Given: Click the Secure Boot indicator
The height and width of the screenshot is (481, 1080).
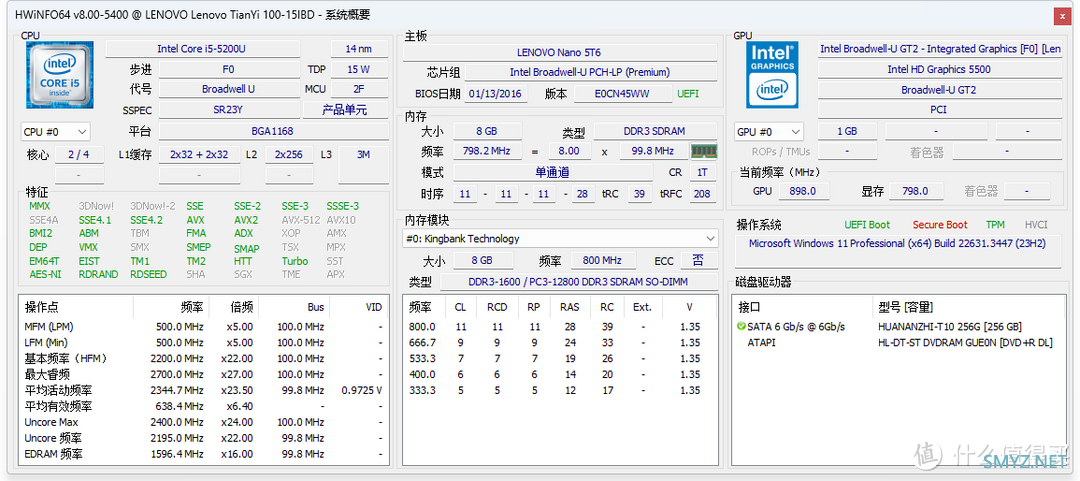Looking at the screenshot, I should 940,225.
